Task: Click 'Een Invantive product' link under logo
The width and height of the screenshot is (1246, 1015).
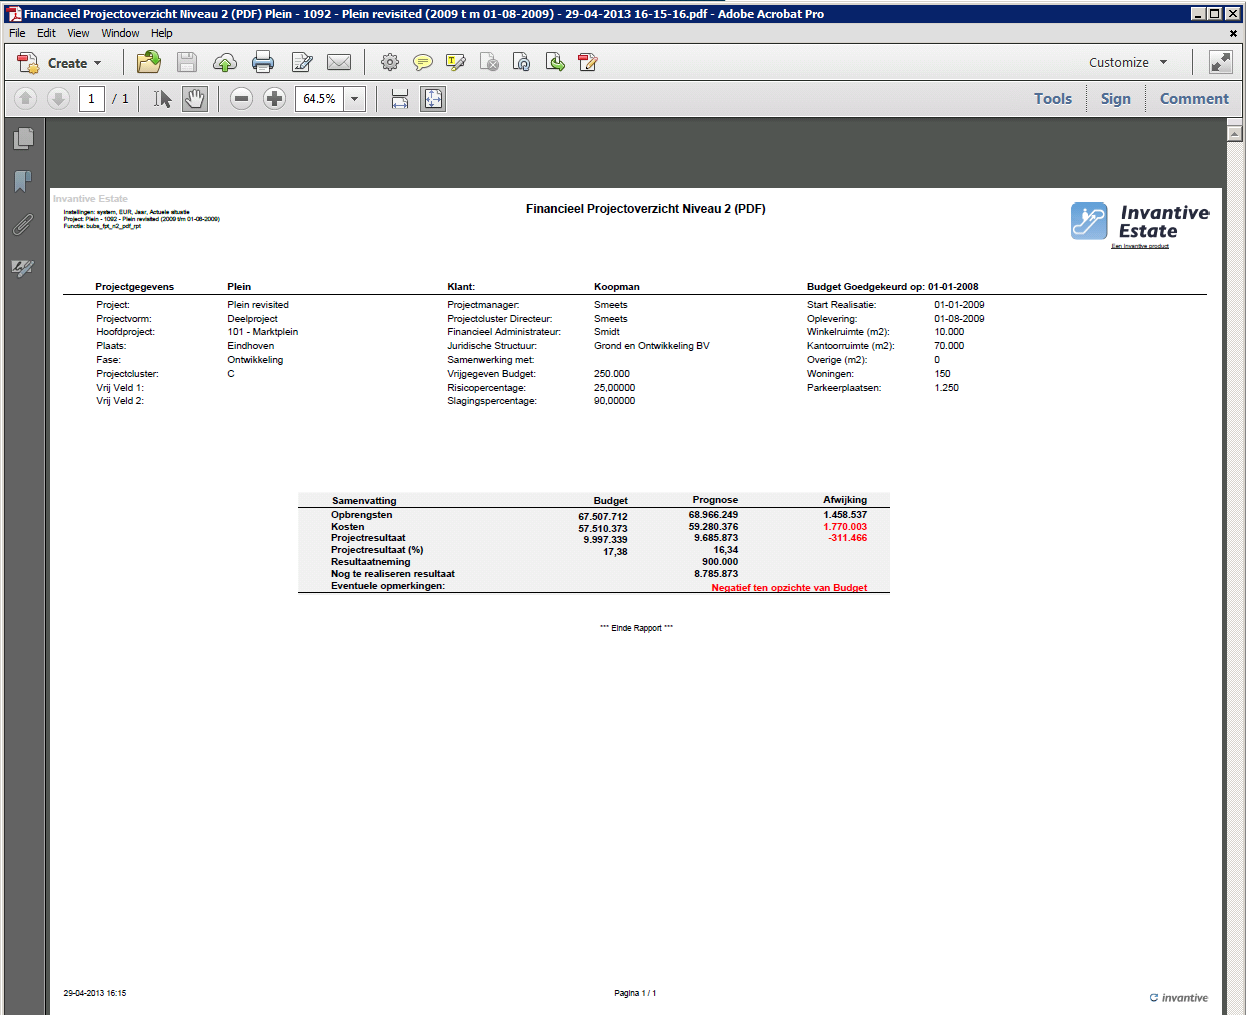Action: pos(1140,246)
